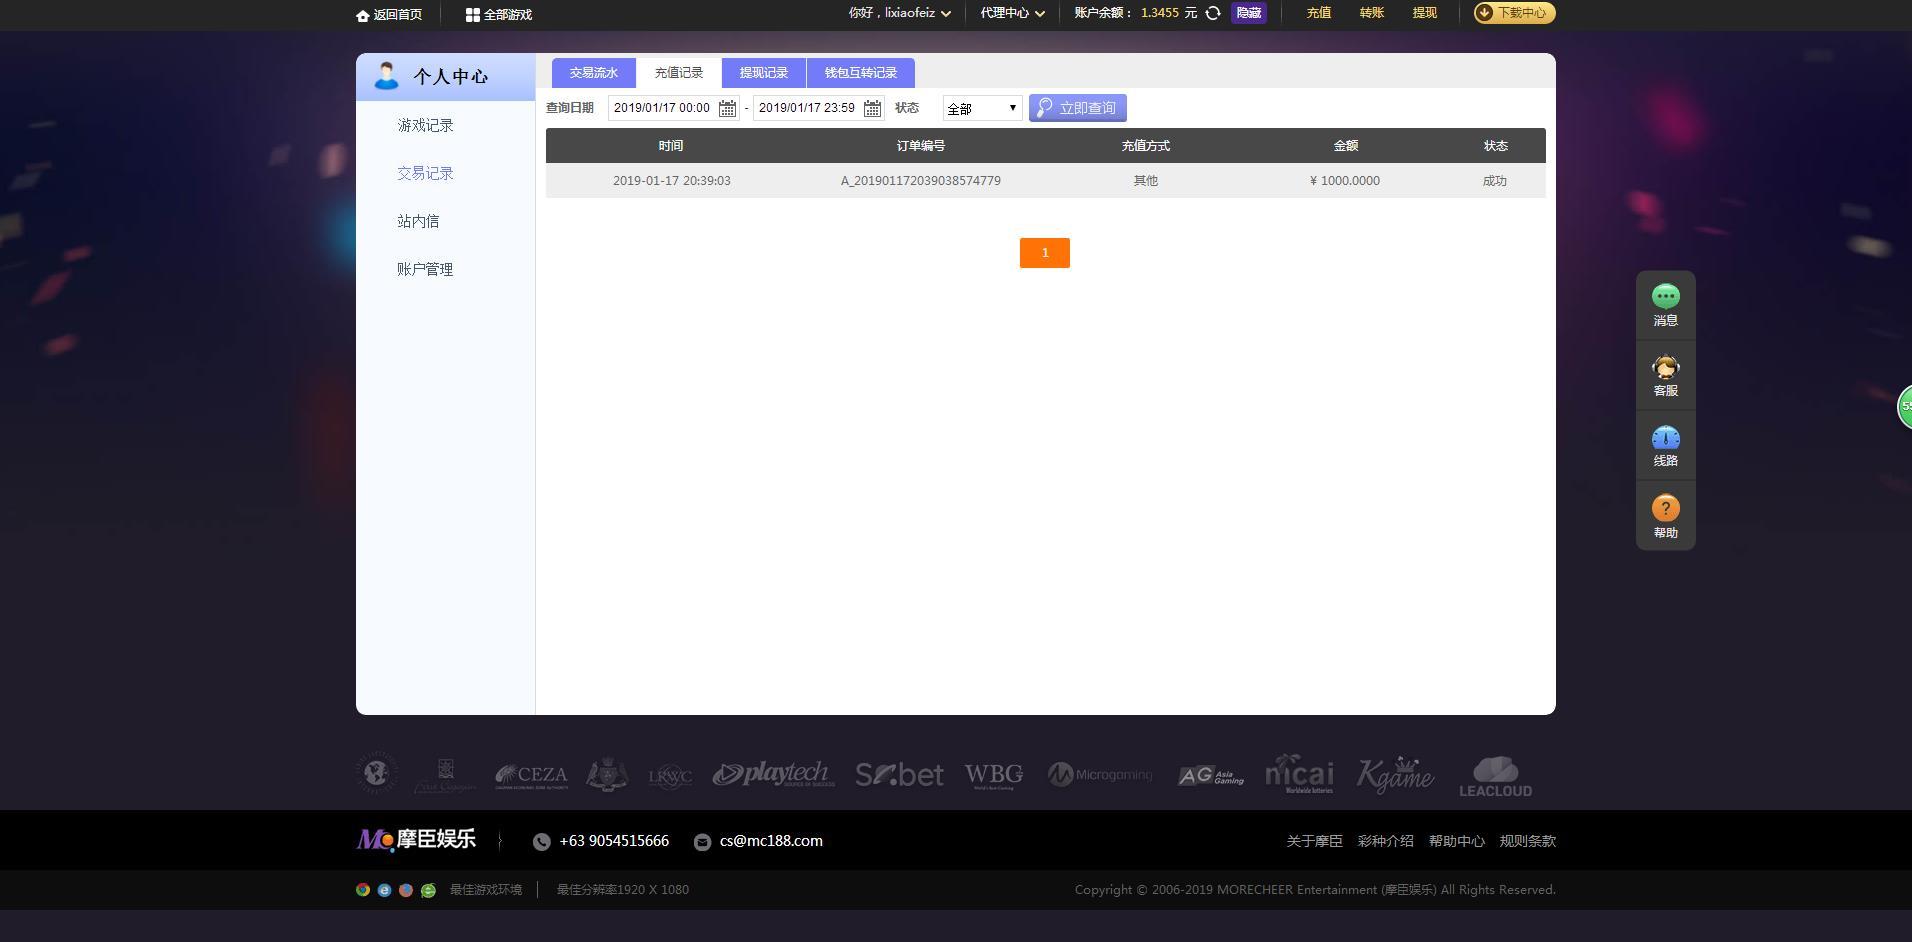Open calendar for the end date
This screenshot has height=942, width=1912.
(873, 108)
